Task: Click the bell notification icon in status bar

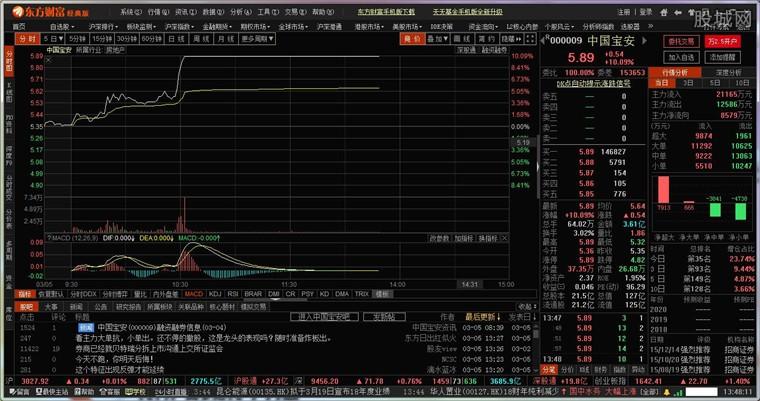Action: pos(667,391)
